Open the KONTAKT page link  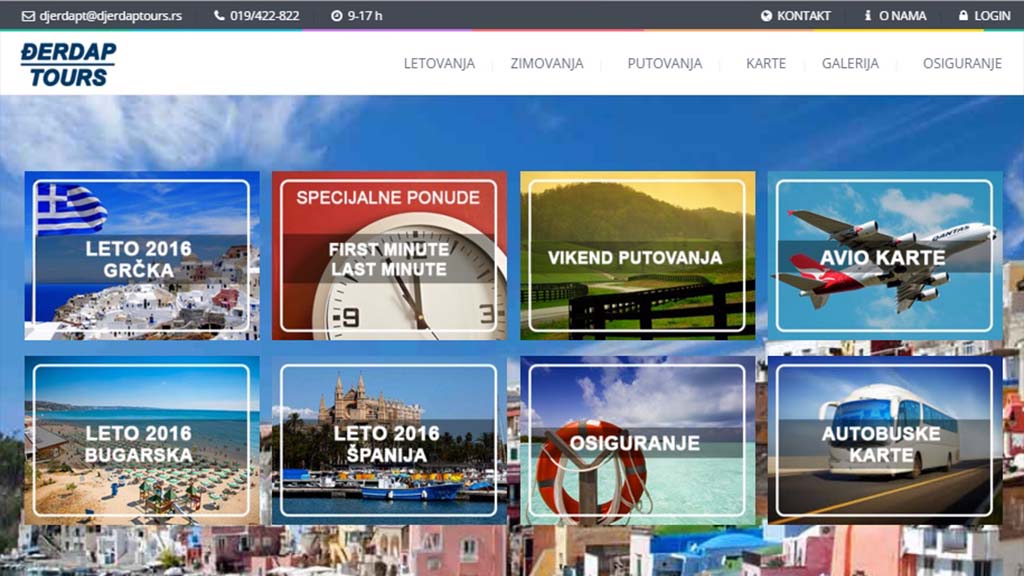(x=804, y=16)
